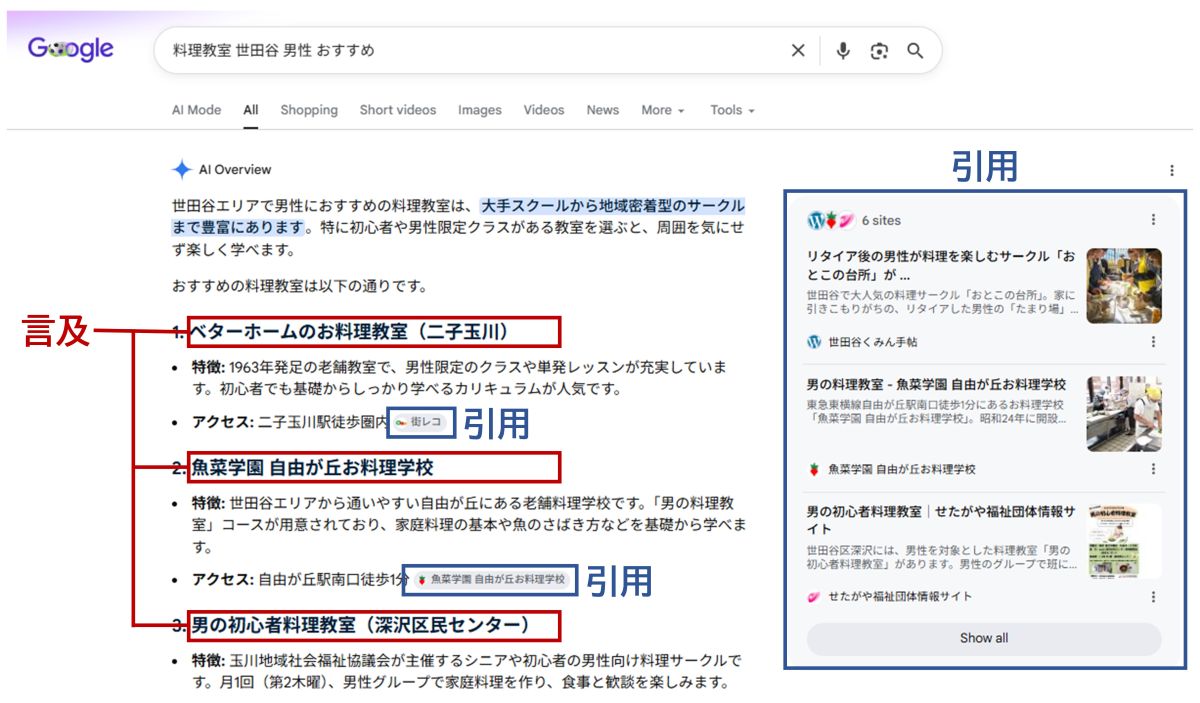Screen dimensions: 1200x703
Task: Open the 街レコ citation chip
Action: (418, 422)
